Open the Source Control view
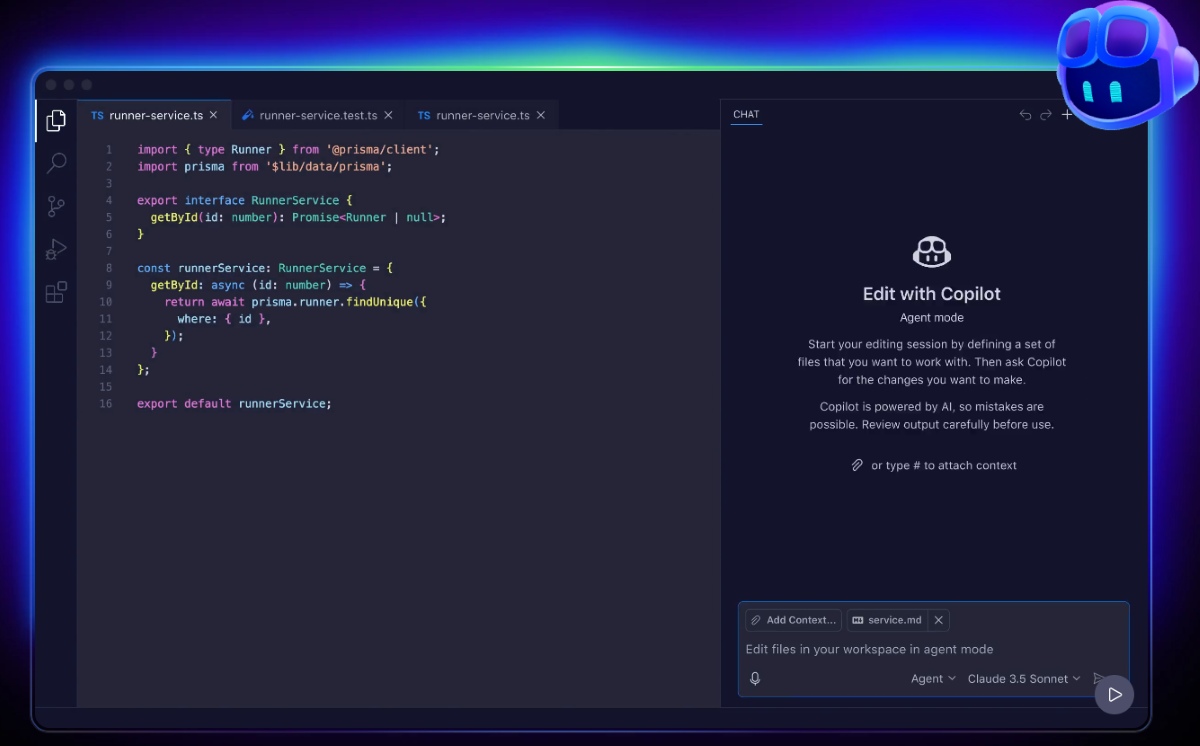The image size is (1200, 746). pyautogui.click(x=56, y=207)
